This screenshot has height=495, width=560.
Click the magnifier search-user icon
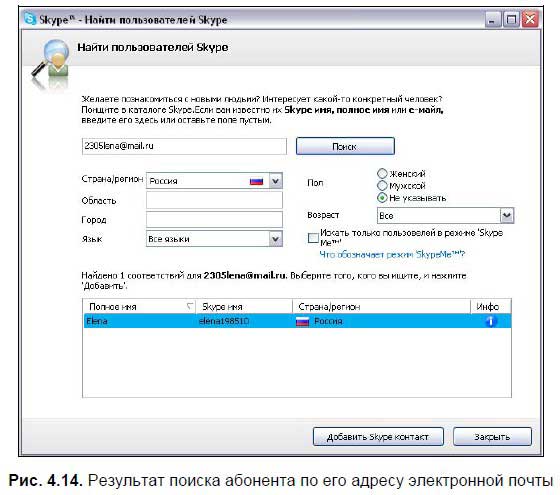[50, 61]
